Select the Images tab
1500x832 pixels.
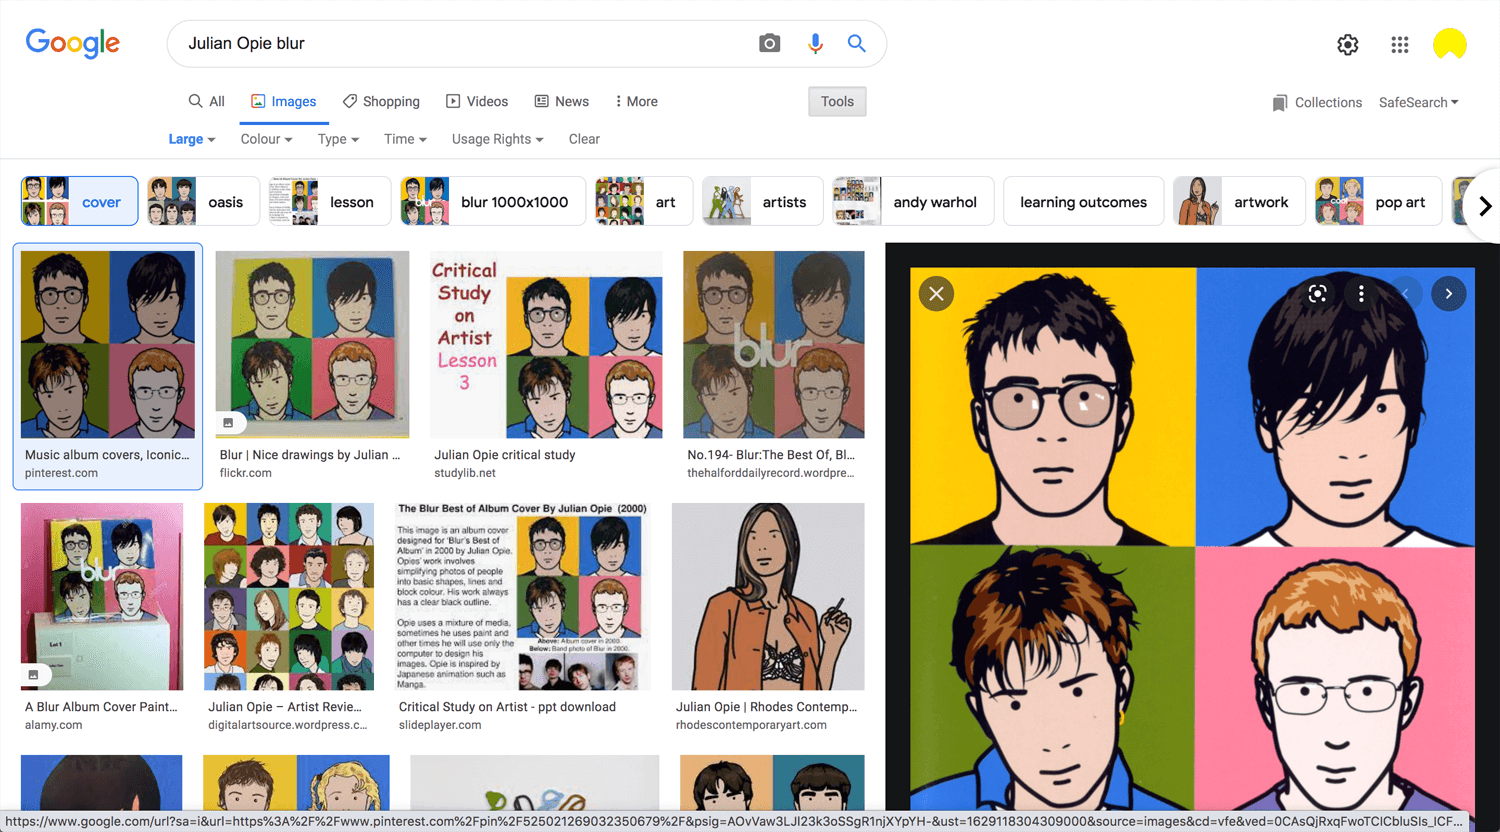pyautogui.click(x=284, y=102)
